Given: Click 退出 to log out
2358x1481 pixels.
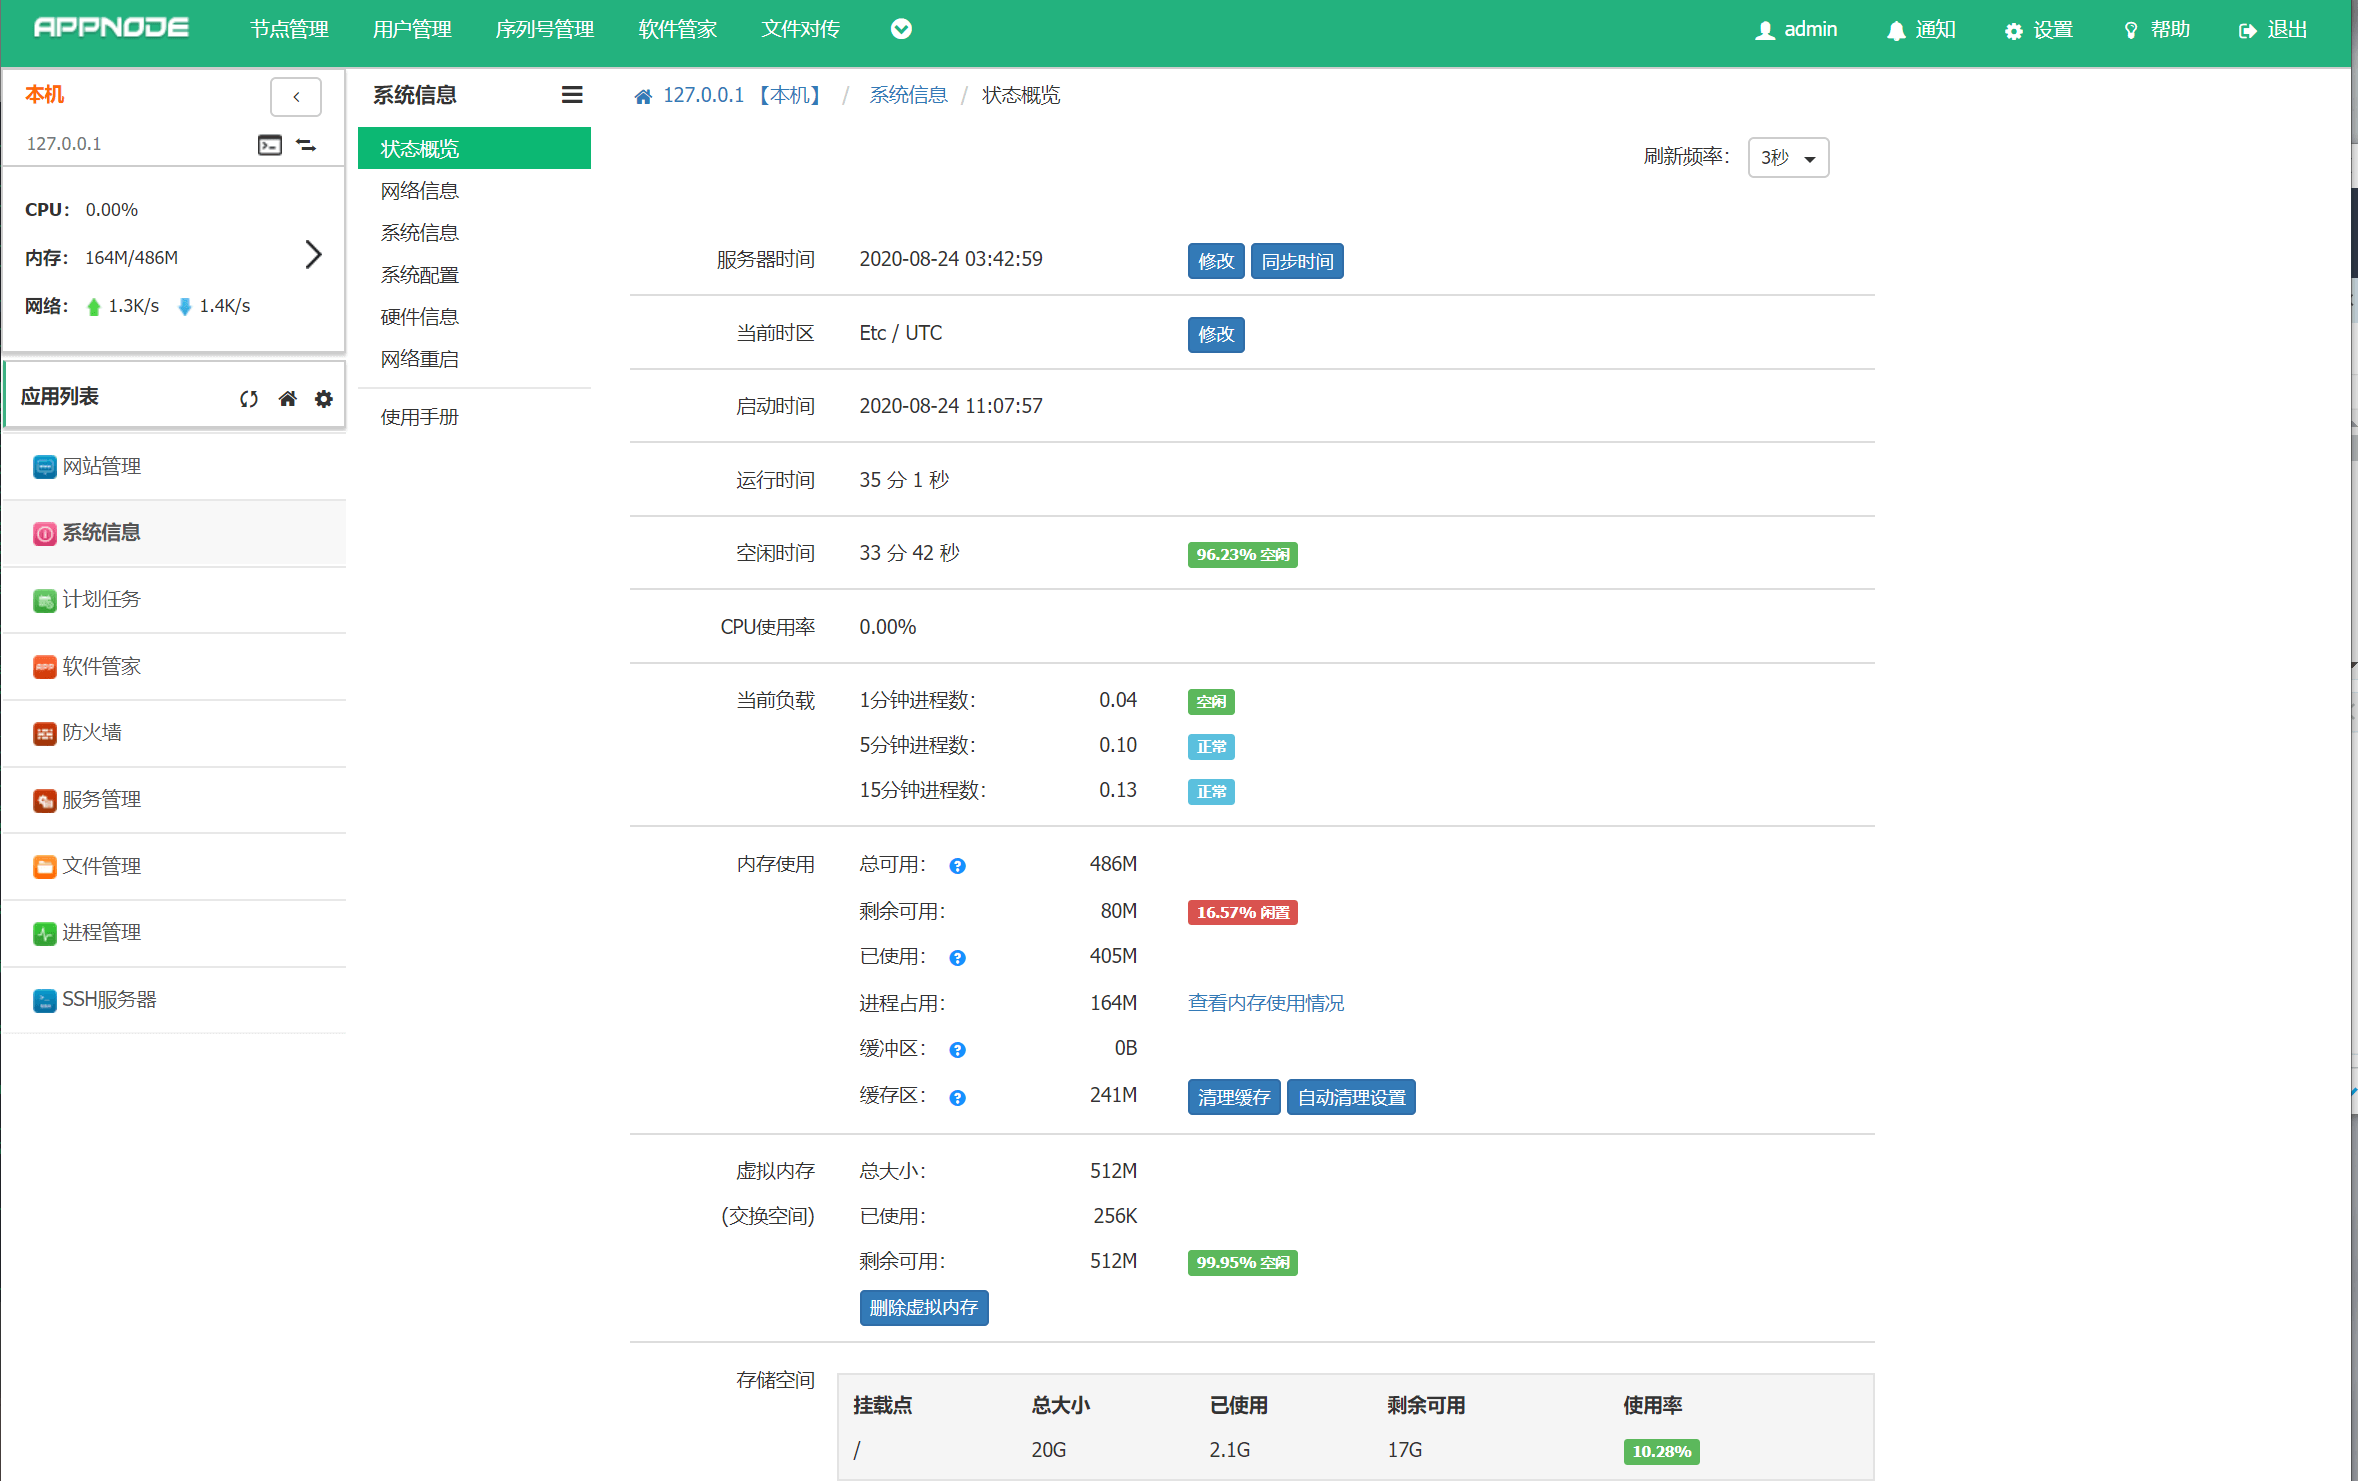Looking at the screenshot, I should 2272,30.
